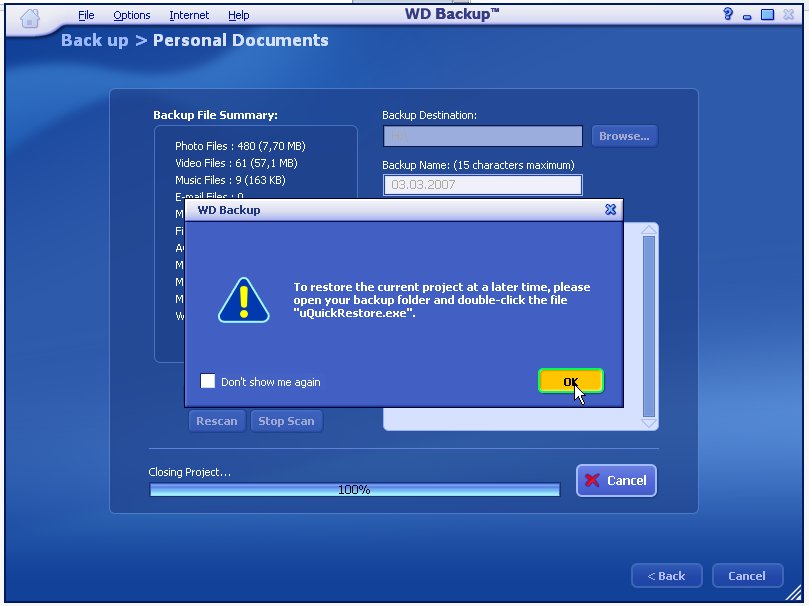Screen dimensions: 809x606
Task: Select the "Music Files : 9 (163 KB)" line
Action: pos(230,180)
